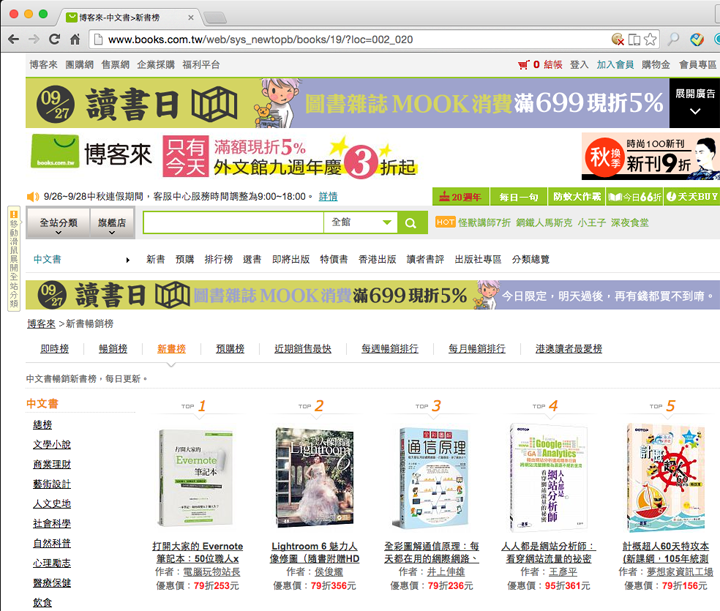Open the 天天BUY promo tab
Viewport: 720px width, 611px height.
coord(692,197)
